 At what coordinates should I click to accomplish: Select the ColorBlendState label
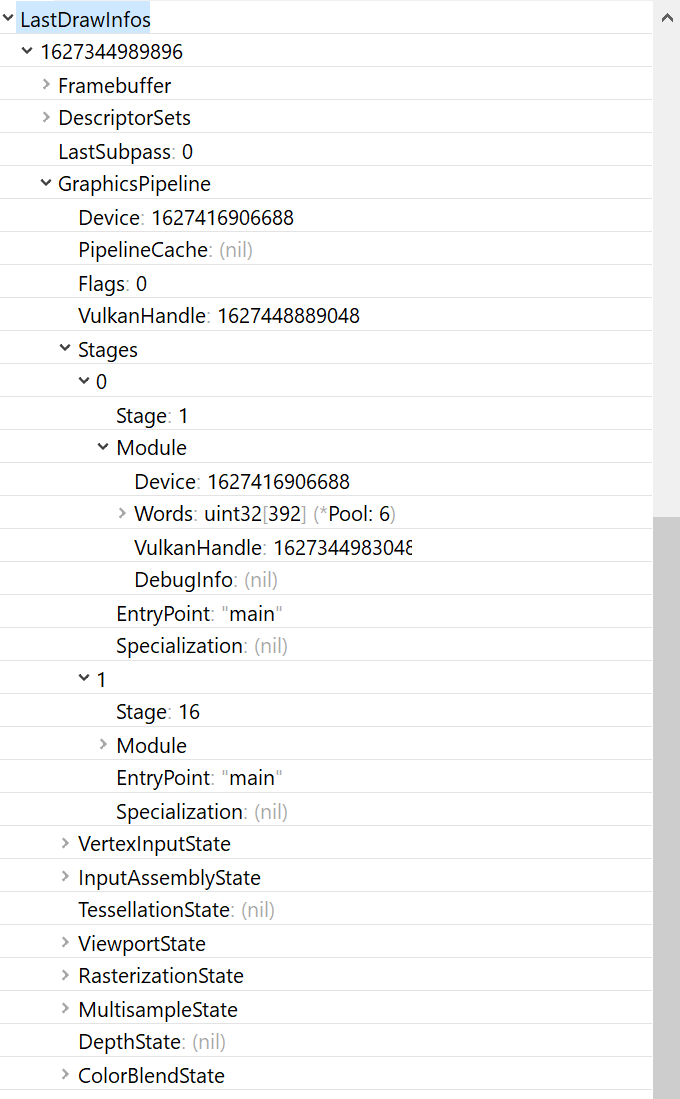151,1075
